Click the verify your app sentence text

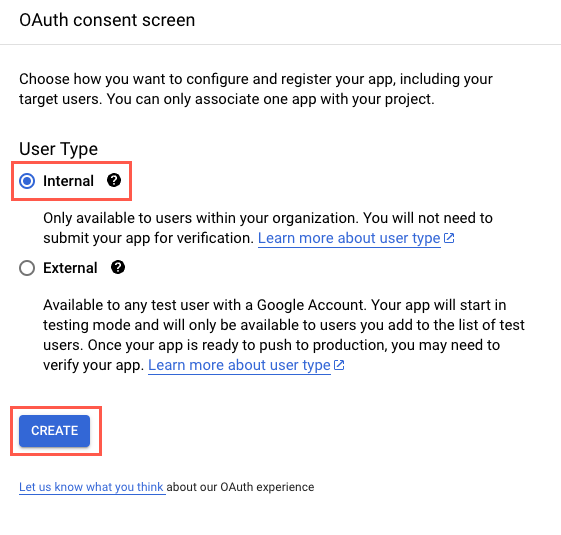click(93, 365)
